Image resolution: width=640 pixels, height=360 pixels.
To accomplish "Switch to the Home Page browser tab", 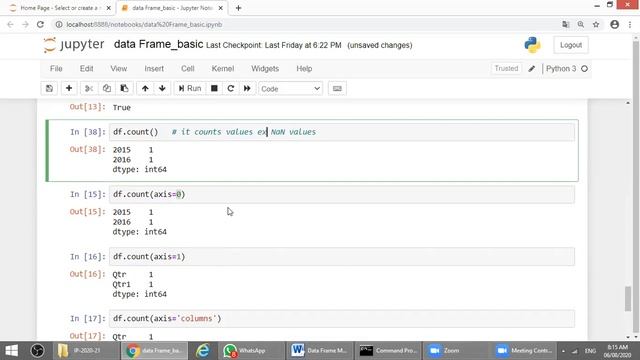I will pos(59,8).
